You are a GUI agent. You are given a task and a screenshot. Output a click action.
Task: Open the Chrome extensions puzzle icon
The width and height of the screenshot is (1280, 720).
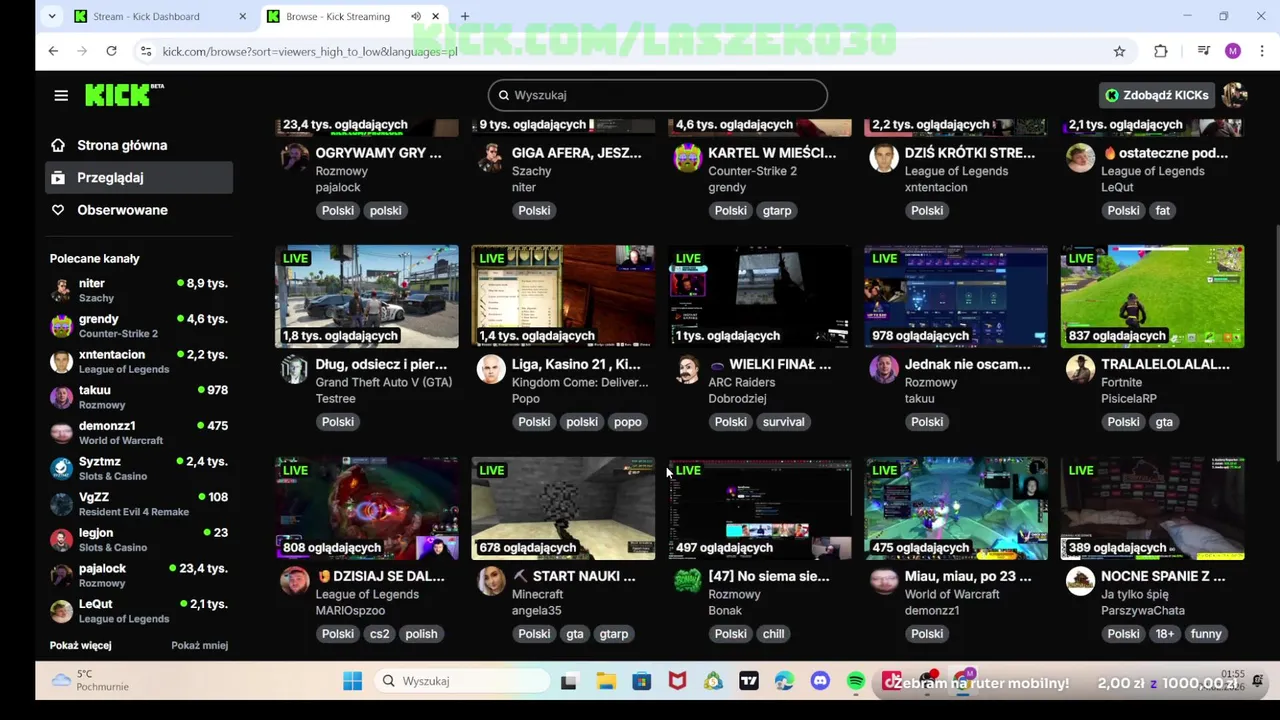pos(1160,51)
